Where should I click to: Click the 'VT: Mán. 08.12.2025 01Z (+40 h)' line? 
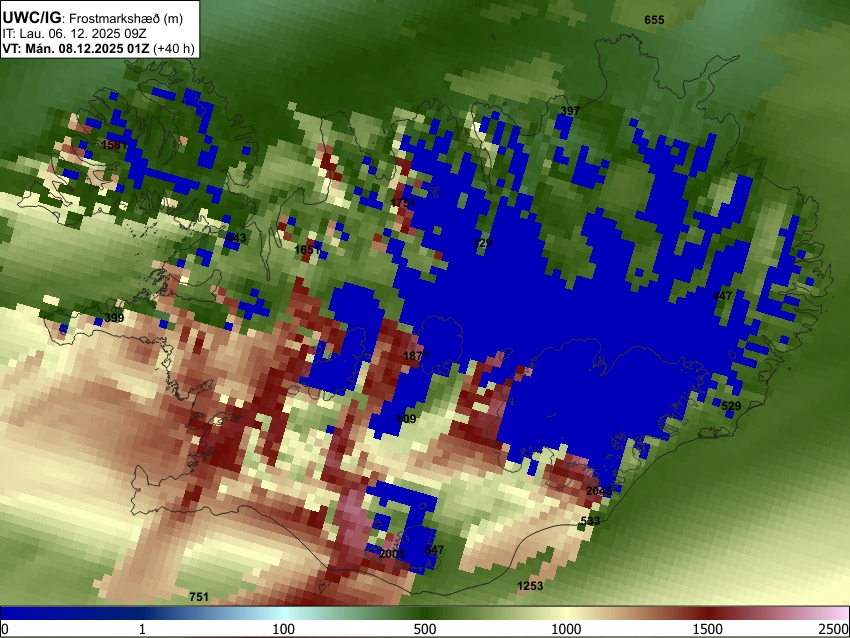click(98, 49)
